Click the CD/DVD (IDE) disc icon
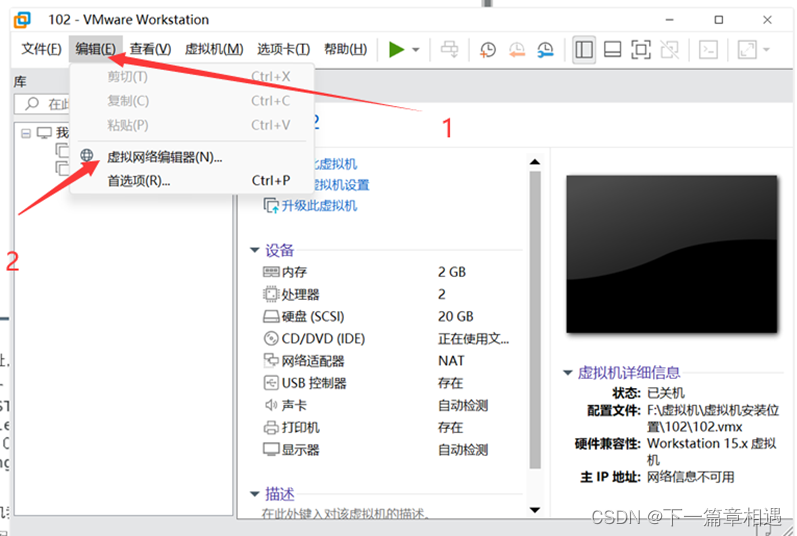Screen dimensions: 797x536 (271, 338)
